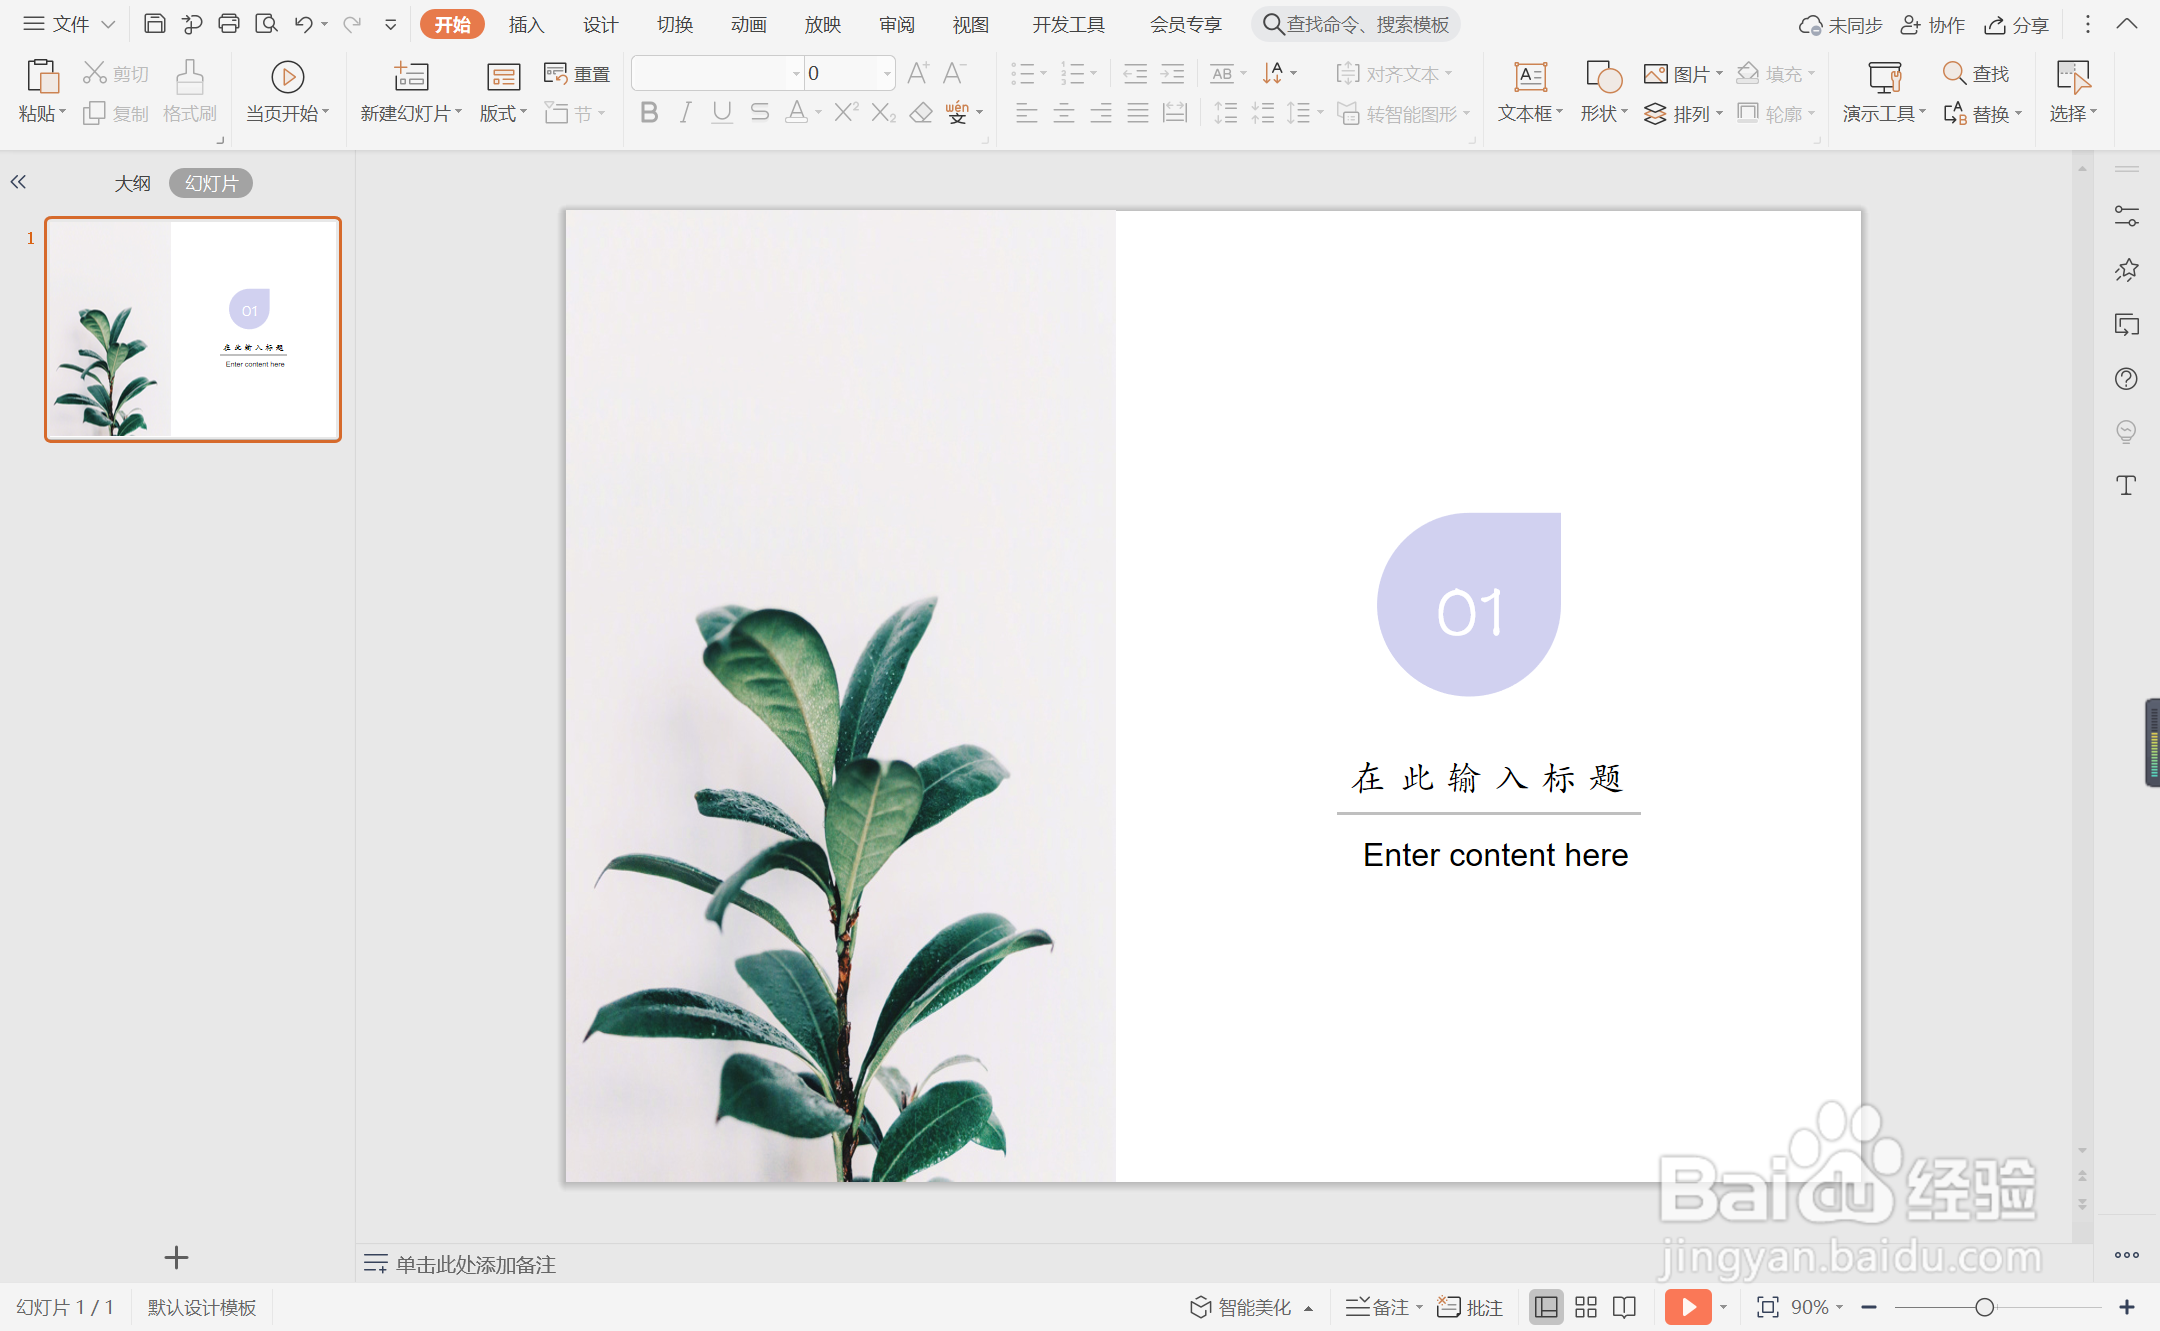The height and width of the screenshot is (1331, 2160).
Task: Click the Format Painter (格式刷) icon
Action: pos(190,76)
